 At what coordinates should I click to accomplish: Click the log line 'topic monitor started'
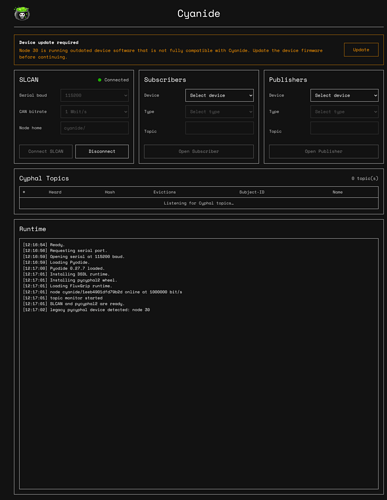[63, 298]
